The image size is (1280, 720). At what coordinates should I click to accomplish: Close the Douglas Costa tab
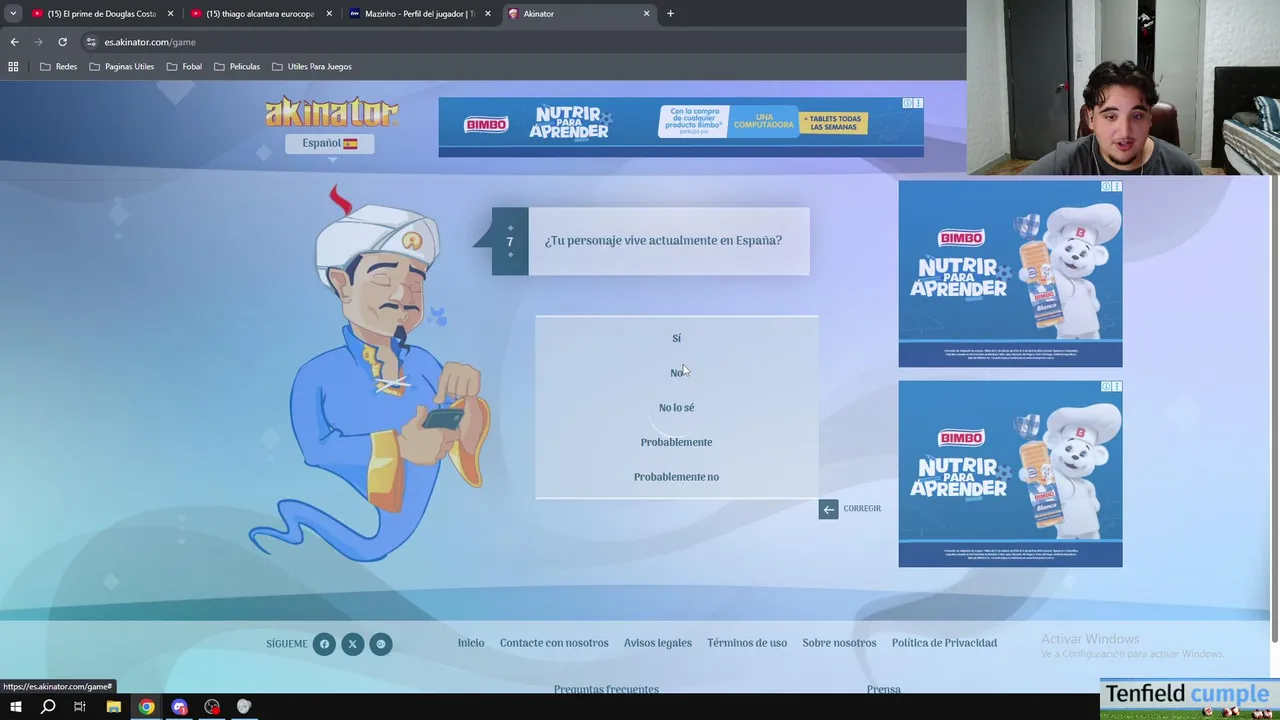click(170, 14)
